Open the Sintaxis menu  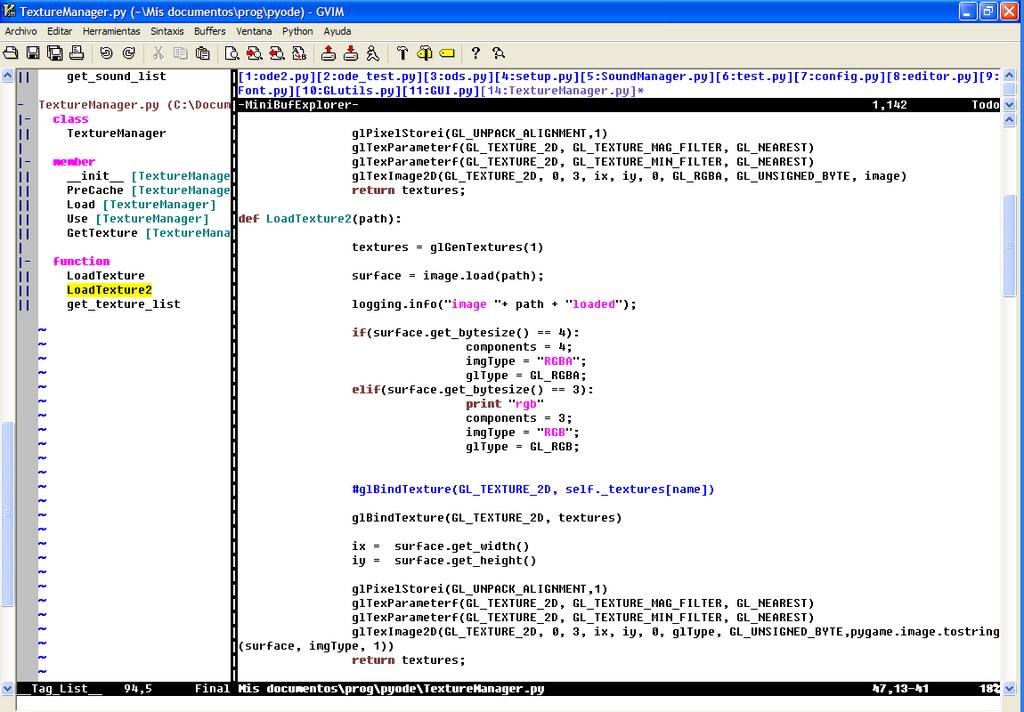tap(167, 31)
